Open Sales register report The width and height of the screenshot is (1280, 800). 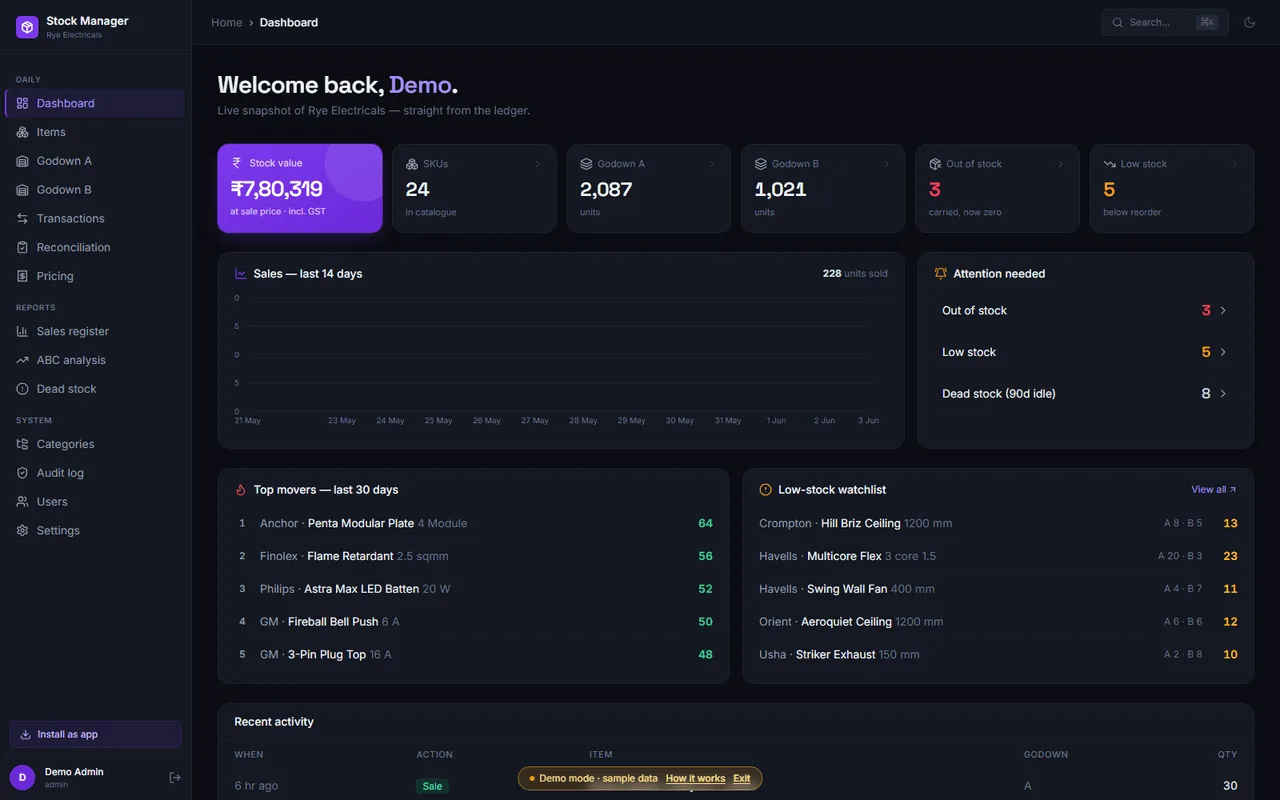coord(95,331)
